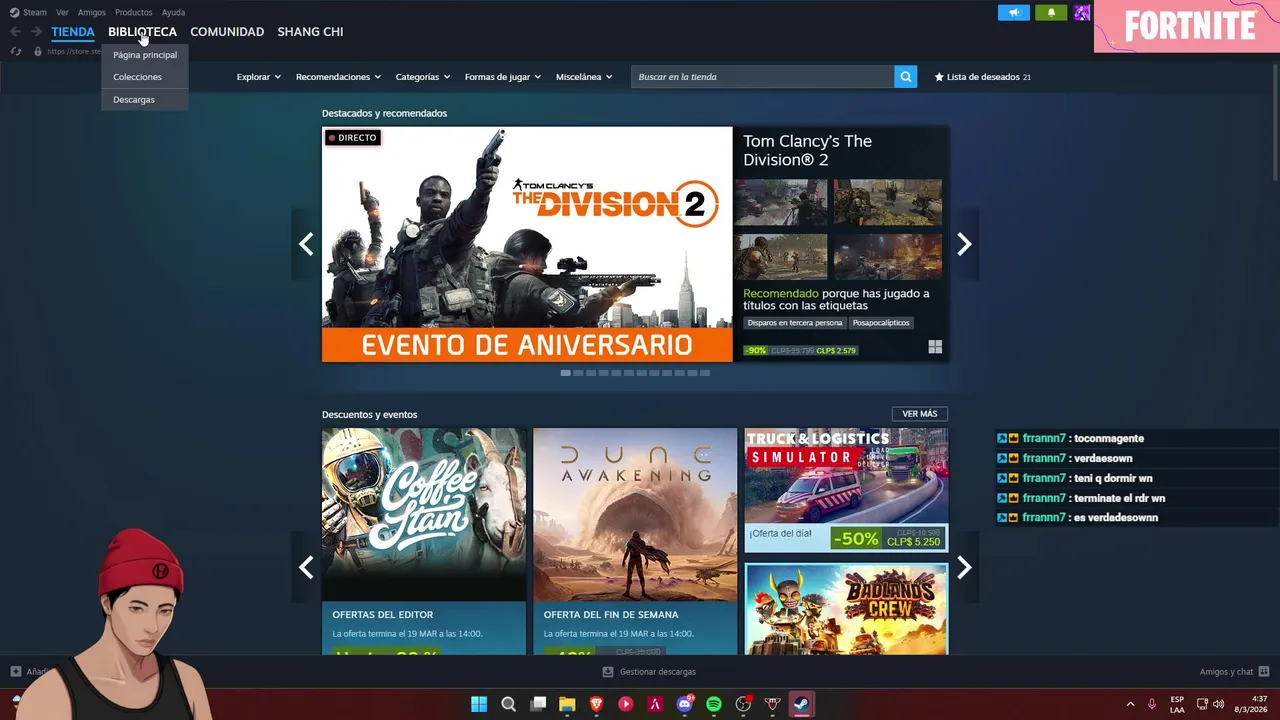The height and width of the screenshot is (720, 1280).
Task: Reload the store page with refresh icon
Action: point(15,51)
